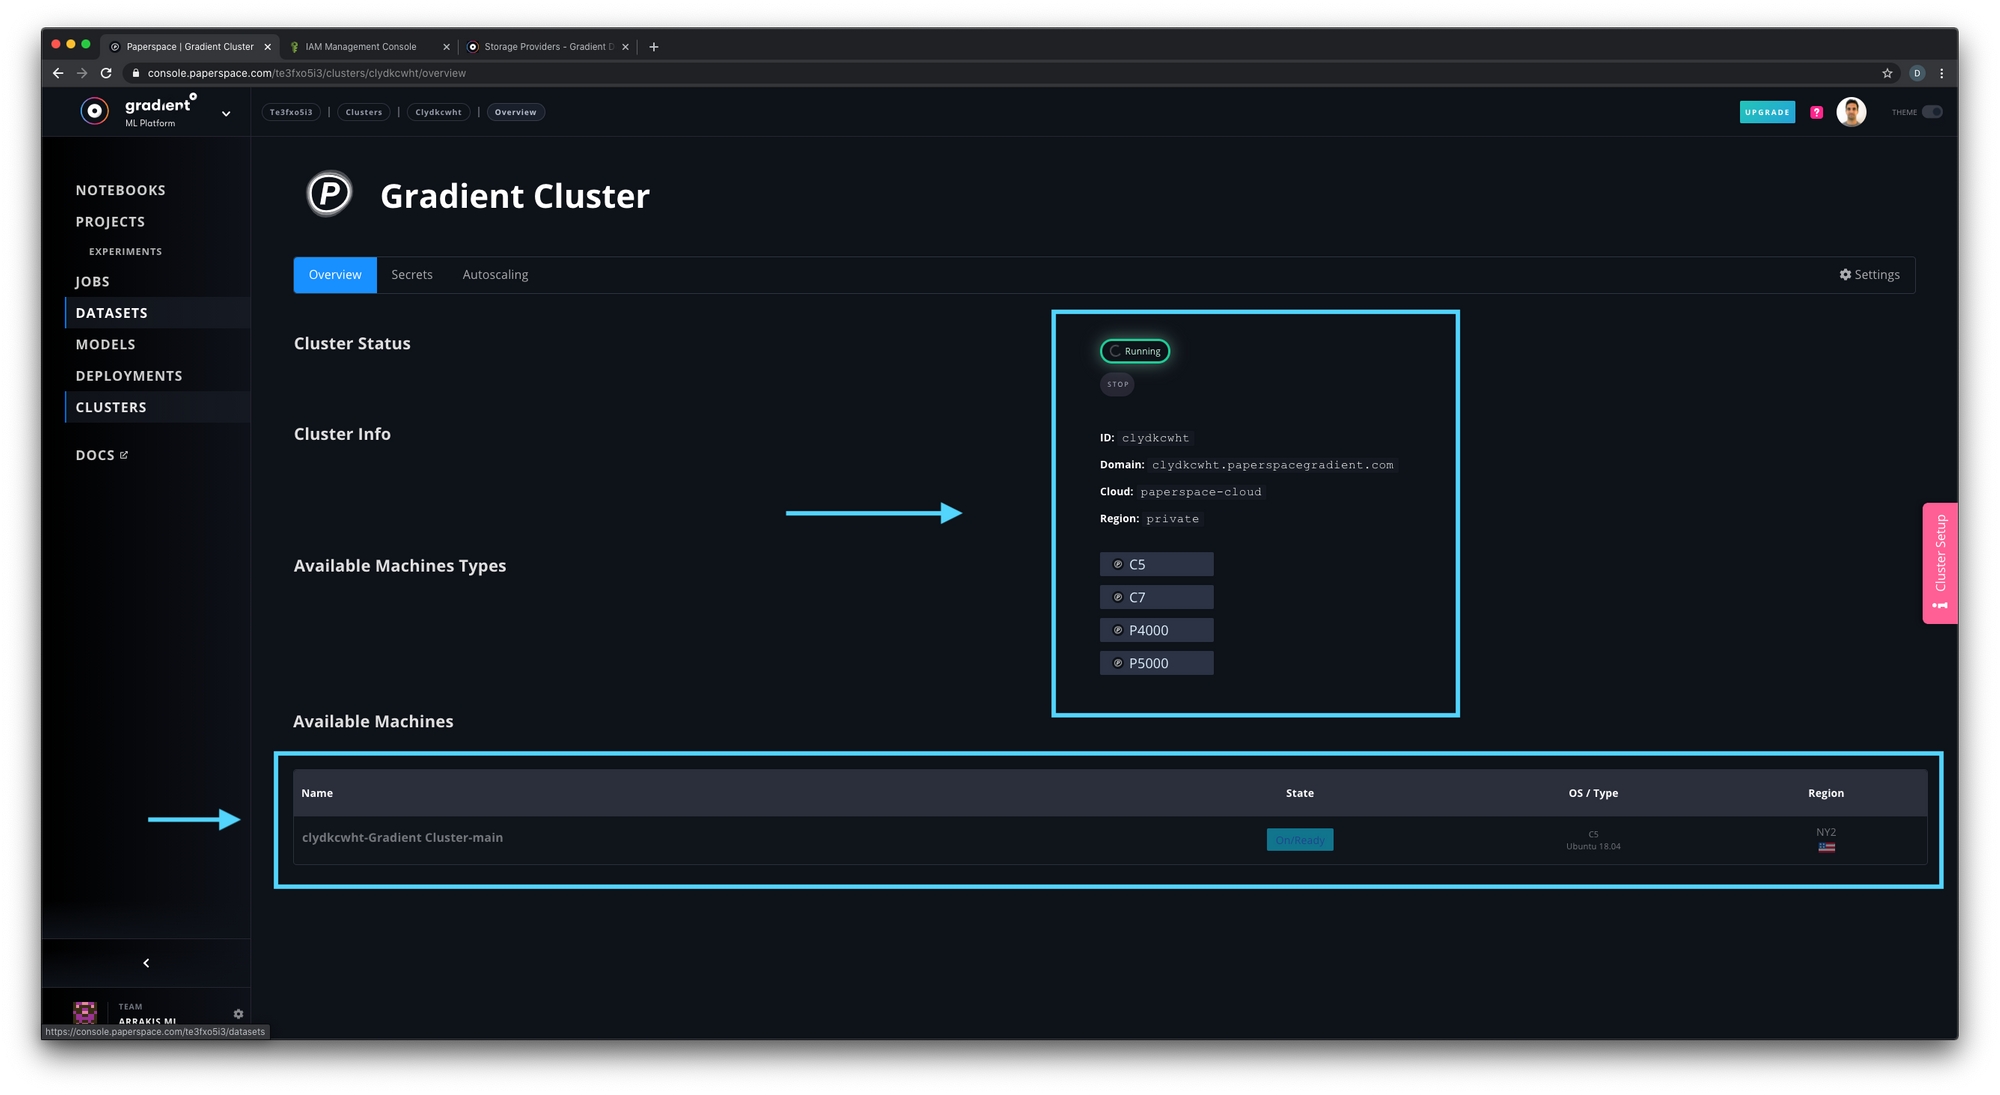Open Settings with gear icon

click(1869, 275)
